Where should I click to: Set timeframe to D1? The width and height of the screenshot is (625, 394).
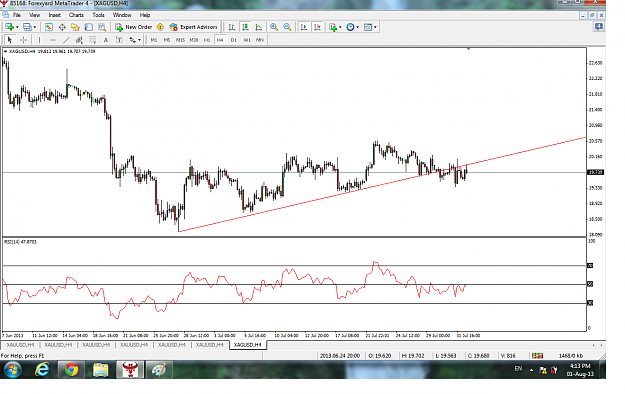pyautogui.click(x=234, y=40)
